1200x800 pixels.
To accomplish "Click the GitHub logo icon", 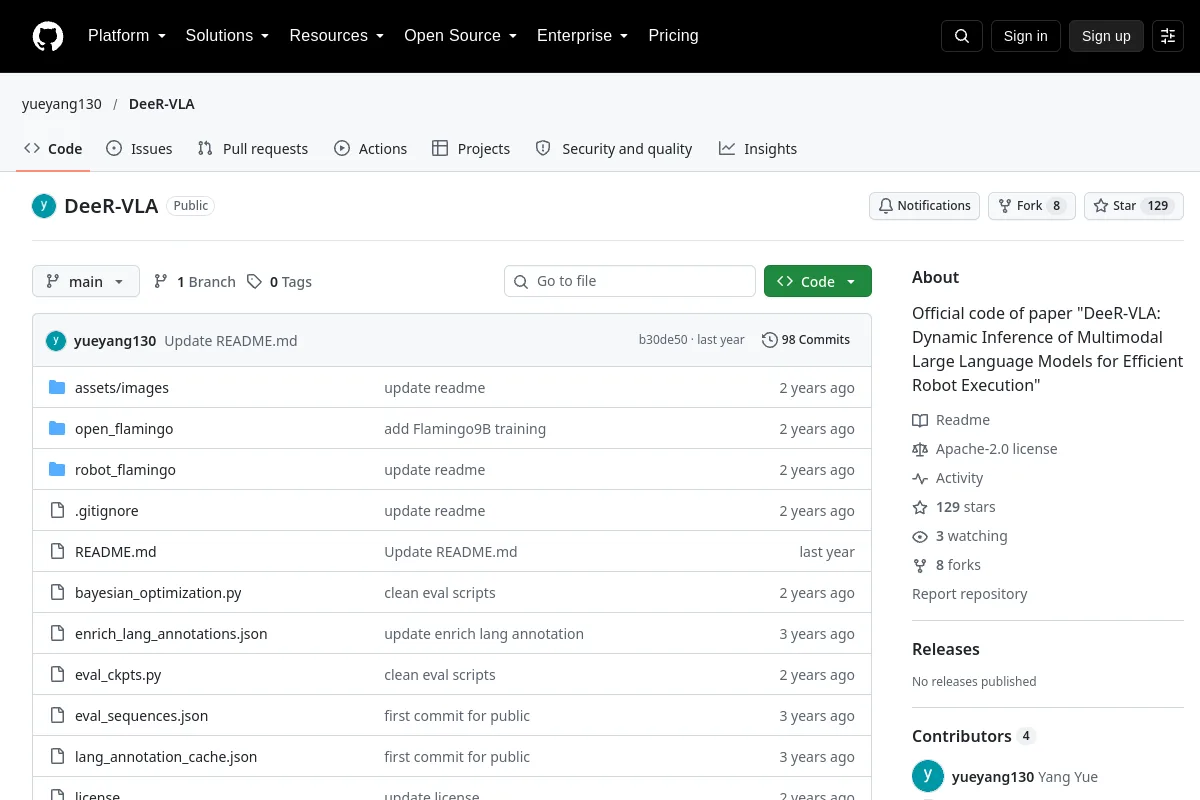I will click(x=48, y=36).
